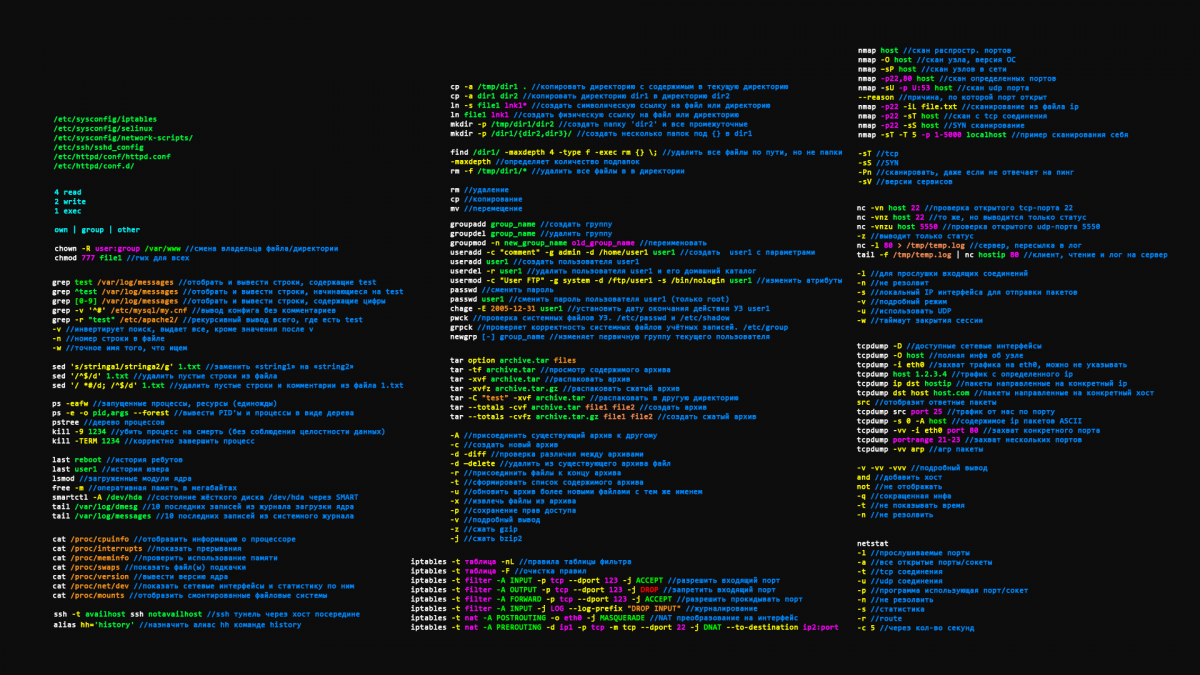The width and height of the screenshot is (1200, 675).
Task: Click the 'cat /proc/mounts' line
Action: [x=190, y=595]
